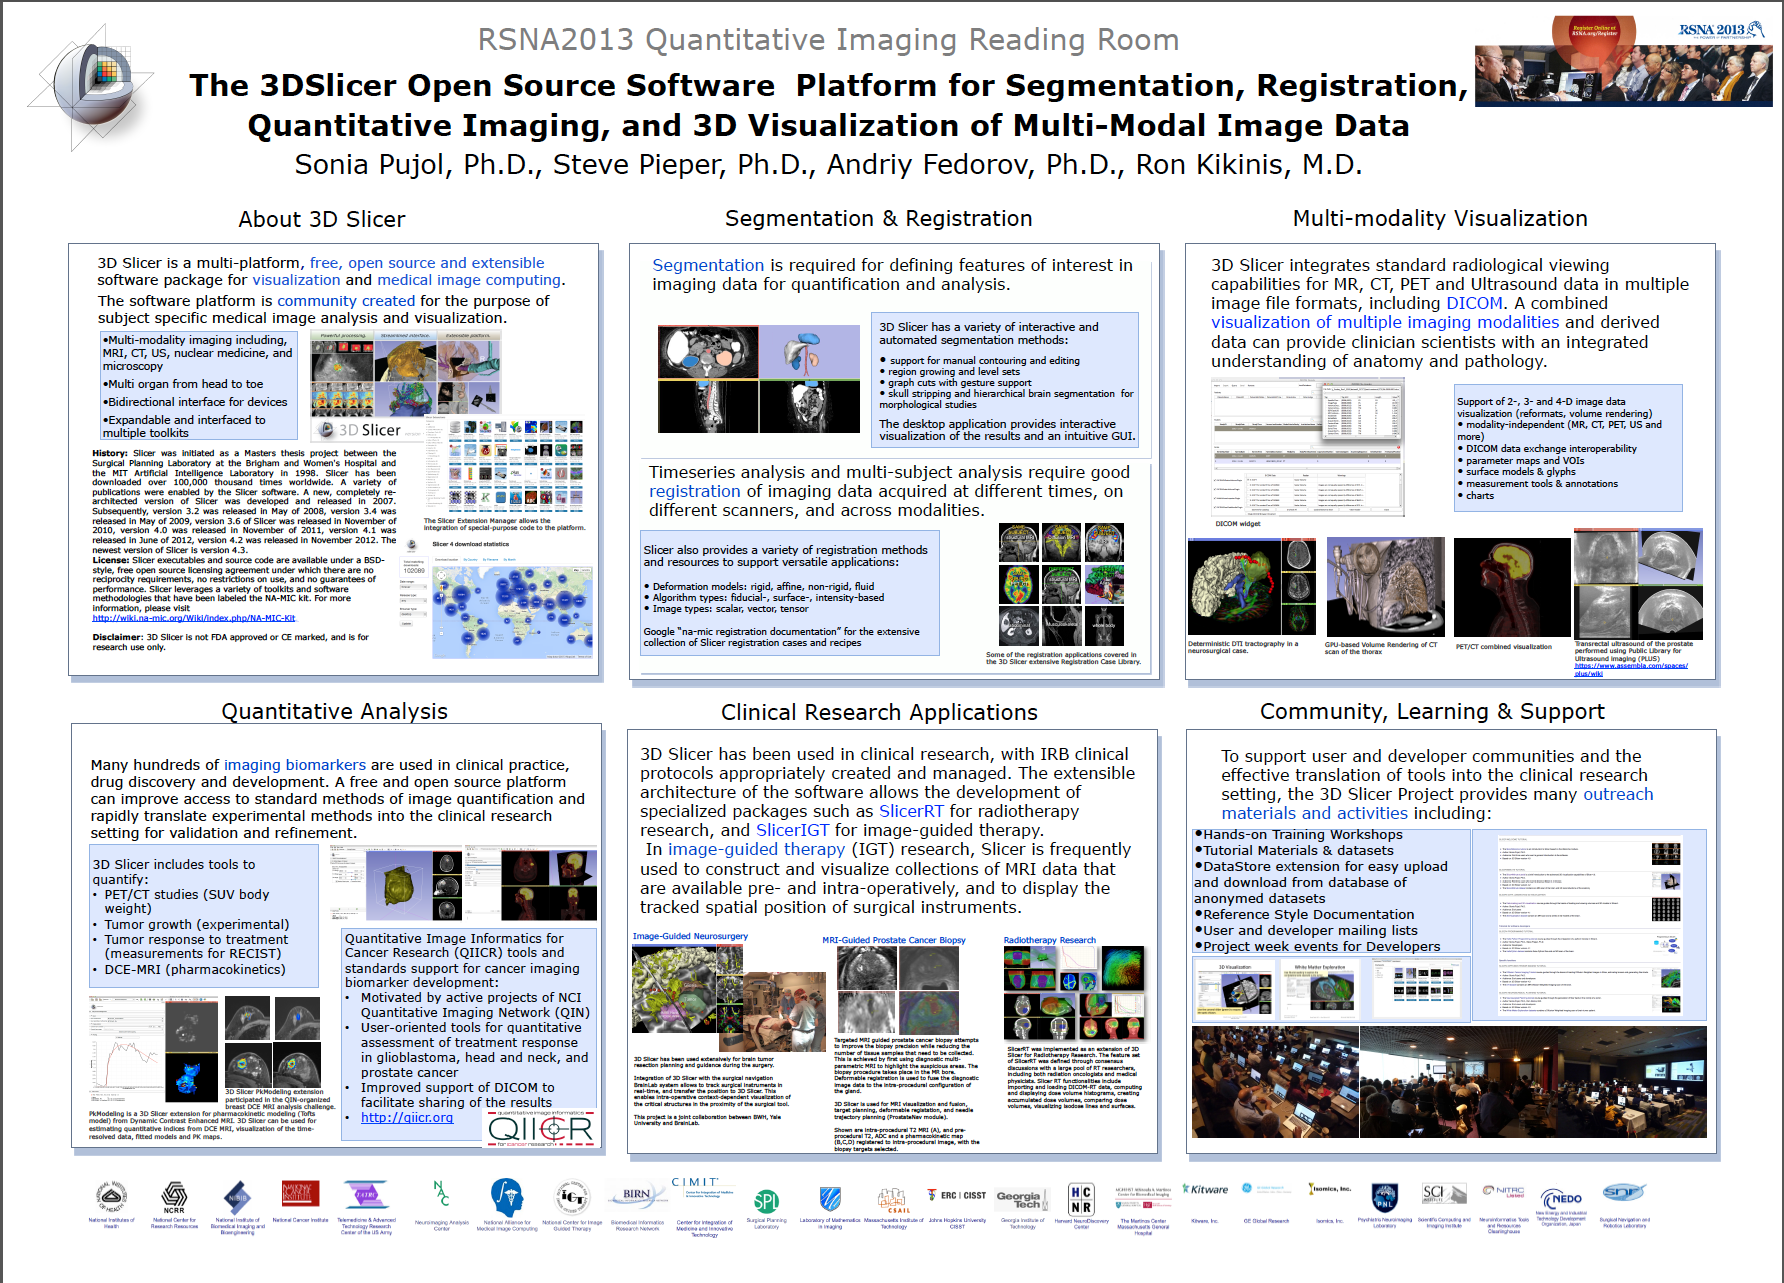Click the NEDO logo

[1561, 1199]
